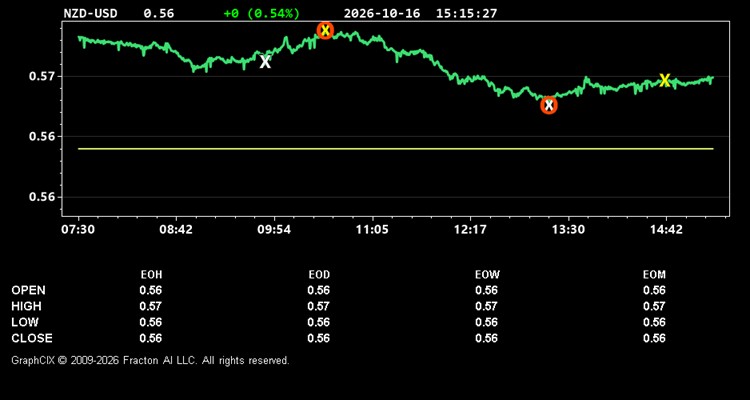Click the EOW OPEN value 0.56
This screenshot has width=750, height=400.
coord(486,290)
